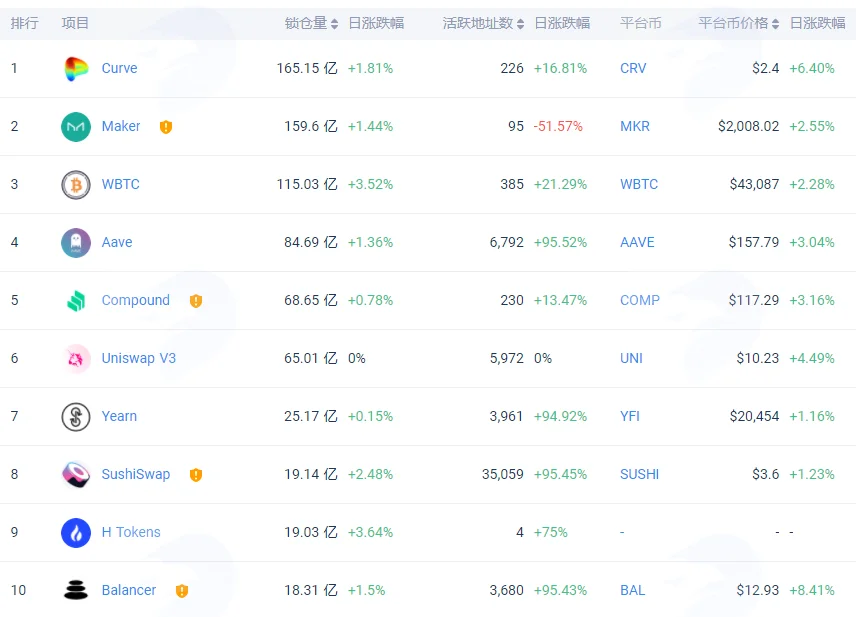This screenshot has width=856, height=617.
Task: Open the Maker project link
Action: [121, 126]
